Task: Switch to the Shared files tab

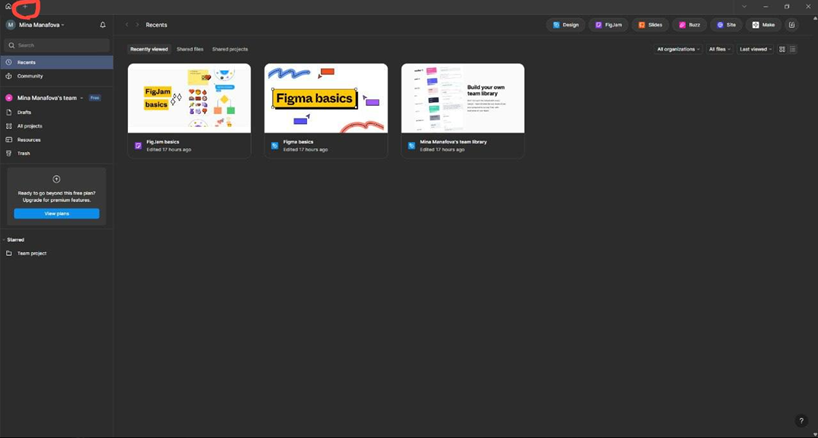Action: coord(190,49)
